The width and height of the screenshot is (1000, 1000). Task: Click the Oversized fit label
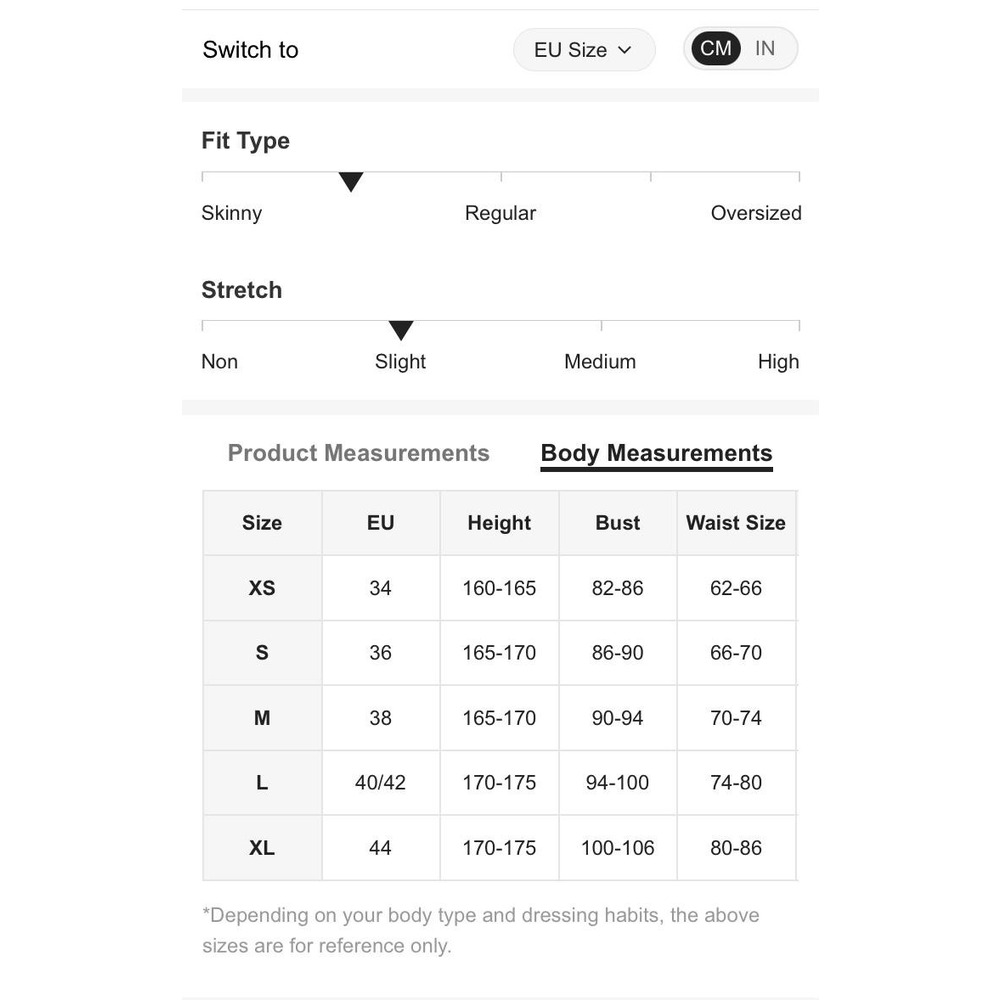click(756, 213)
